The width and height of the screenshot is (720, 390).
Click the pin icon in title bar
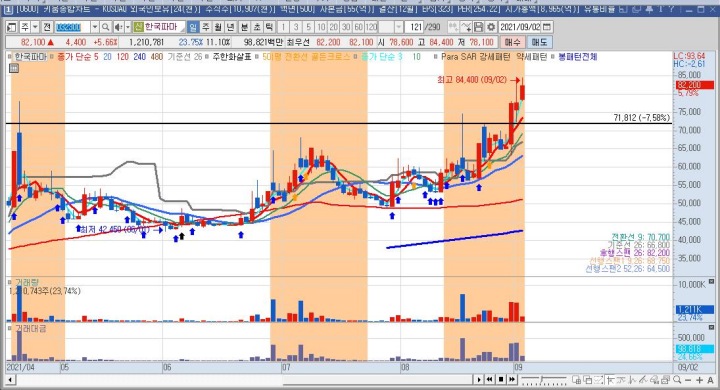649,9
